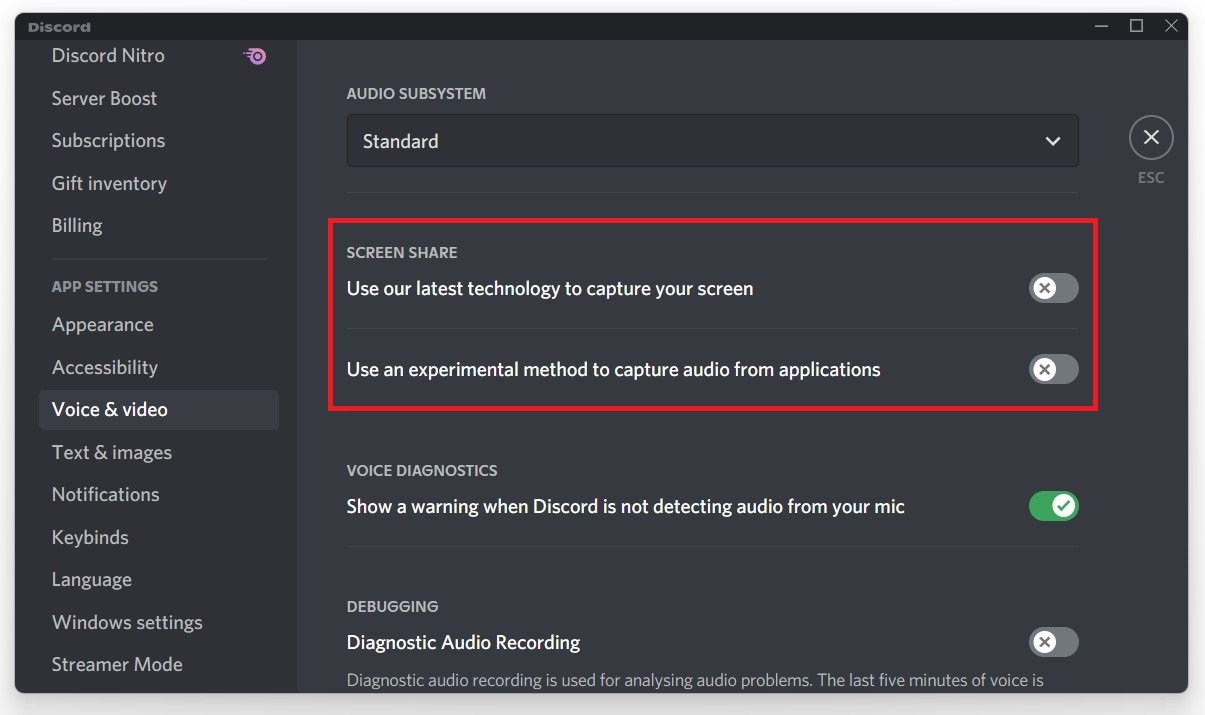
Task: Close the Discord window
Action: pos(1171,26)
